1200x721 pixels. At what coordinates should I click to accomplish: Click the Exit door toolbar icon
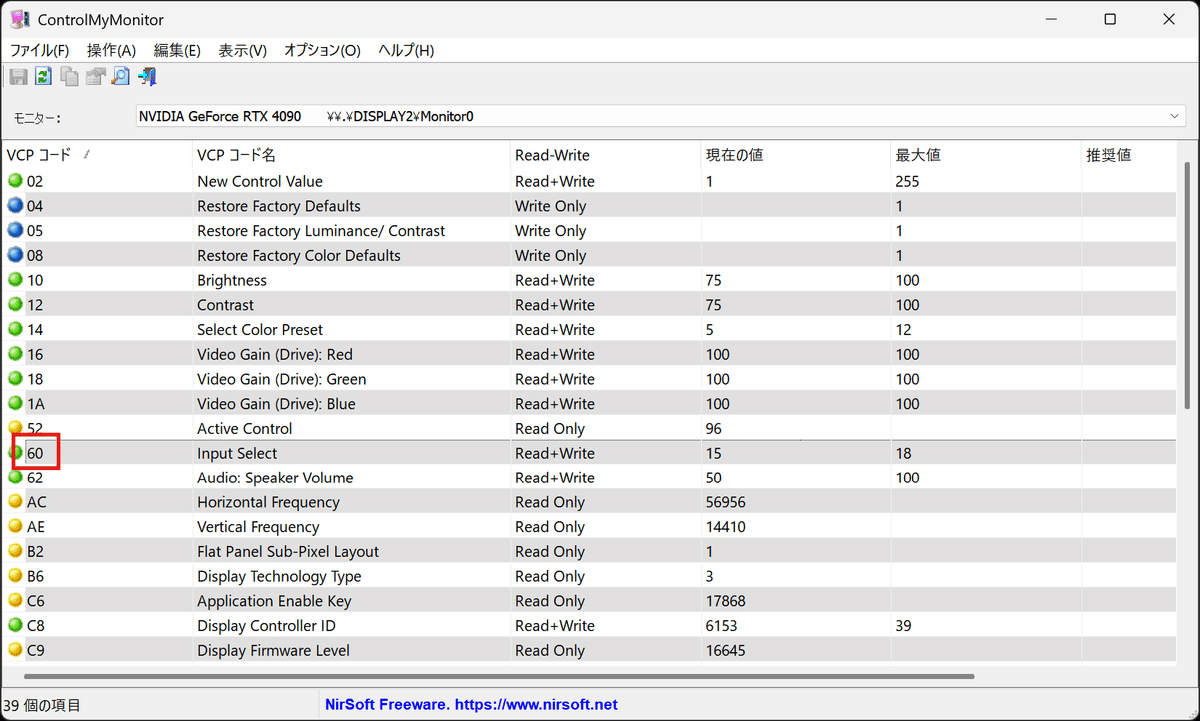tap(147, 76)
